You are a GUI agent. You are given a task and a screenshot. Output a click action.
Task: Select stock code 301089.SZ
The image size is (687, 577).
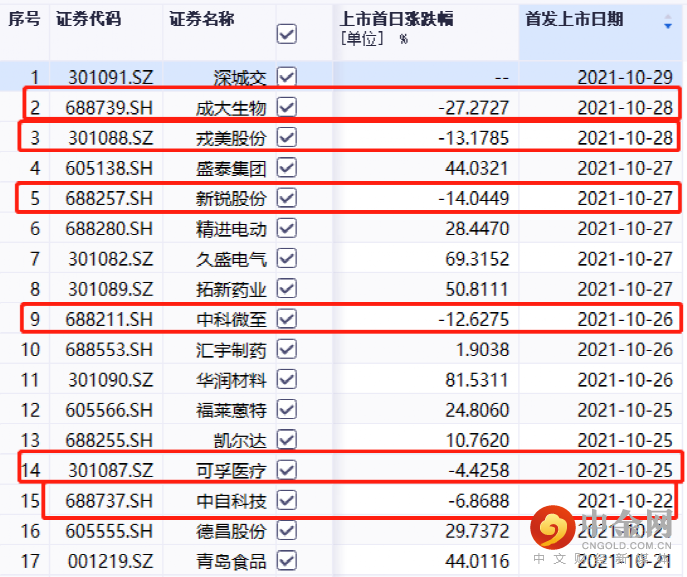click(x=110, y=290)
